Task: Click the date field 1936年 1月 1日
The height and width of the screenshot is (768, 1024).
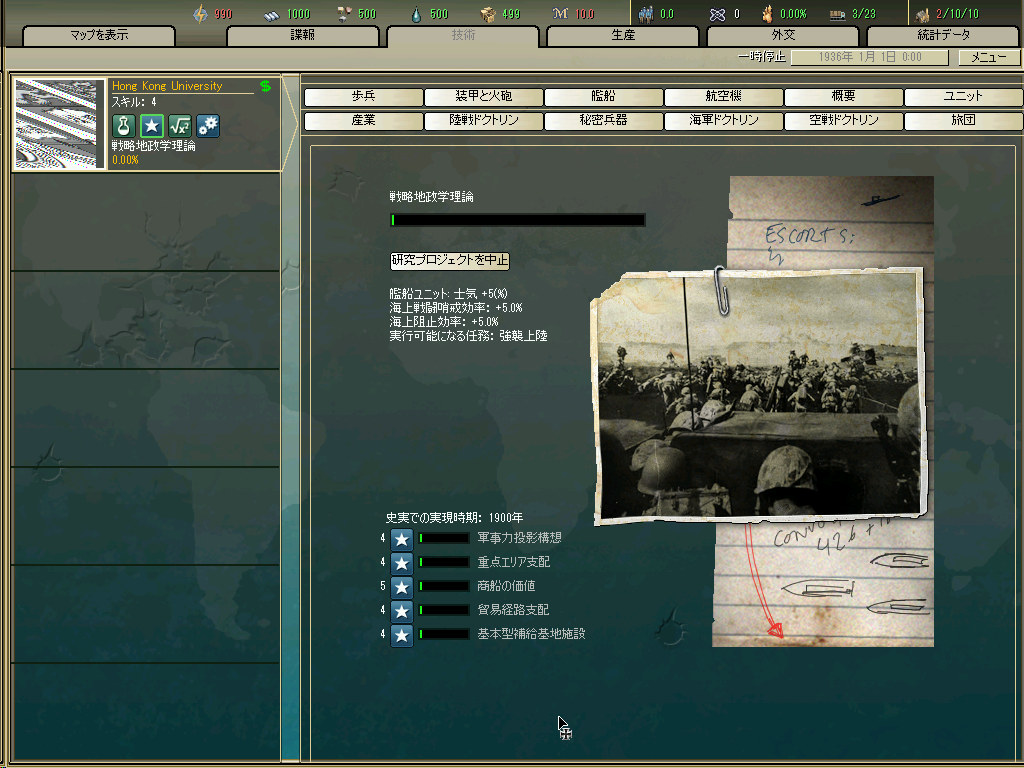Action: [x=869, y=57]
